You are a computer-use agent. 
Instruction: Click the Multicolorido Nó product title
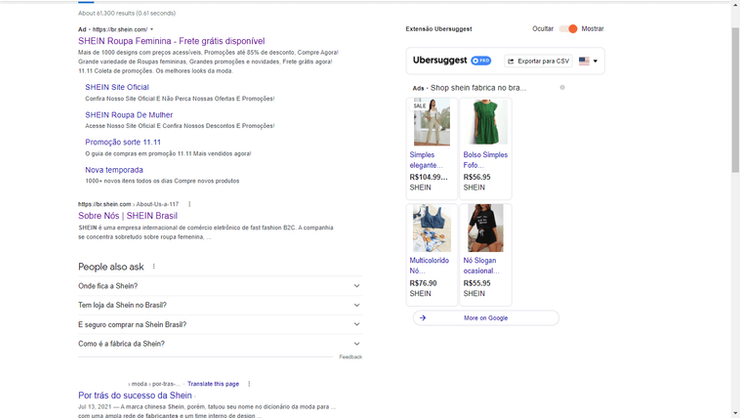pos(429,266)
